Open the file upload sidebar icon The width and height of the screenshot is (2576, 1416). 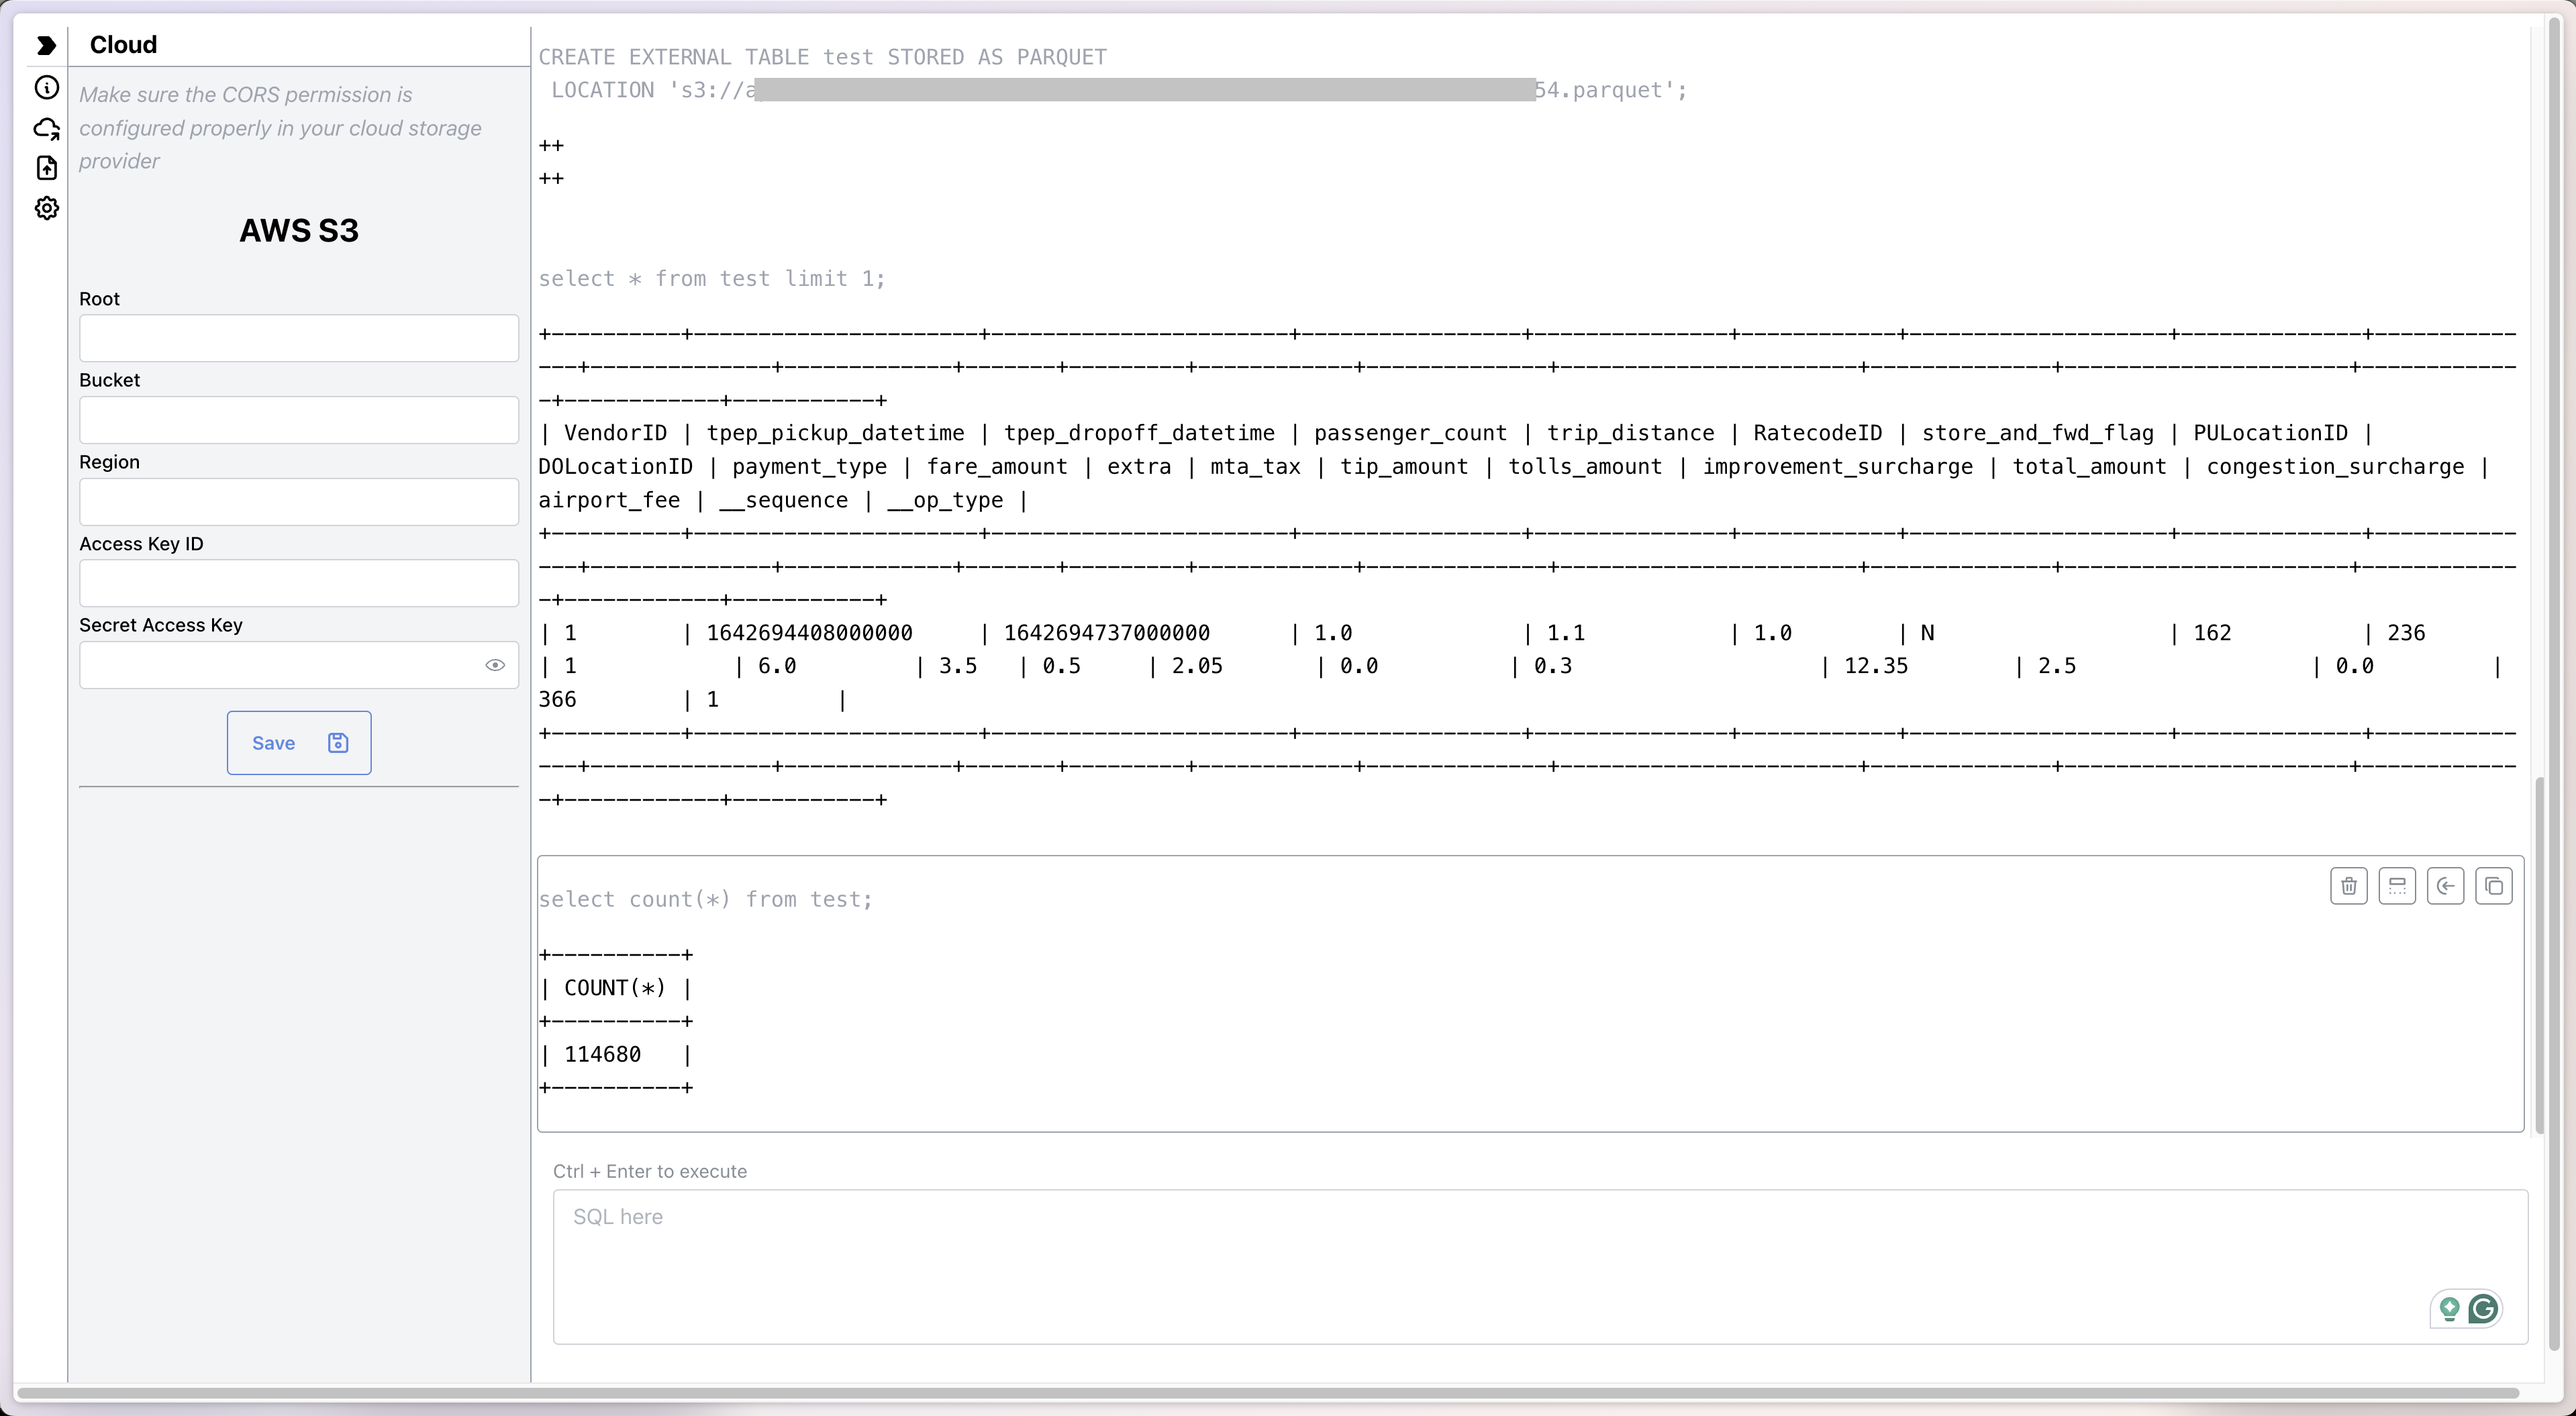(x=46, y=168)
